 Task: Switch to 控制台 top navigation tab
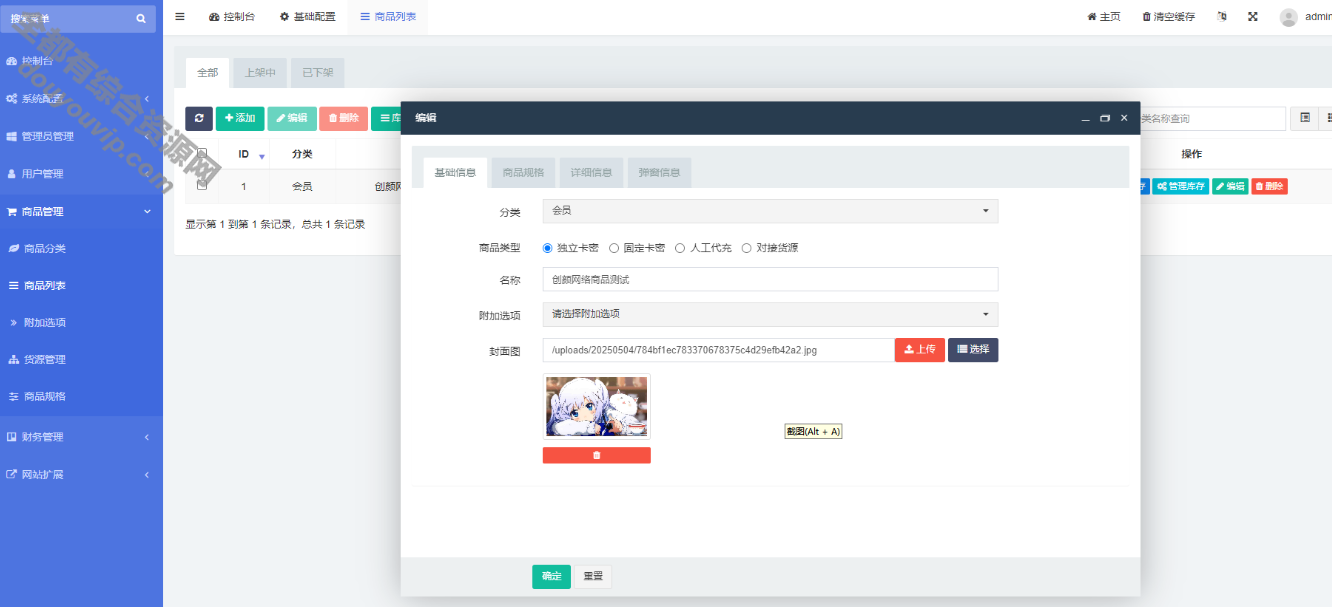click(x=232, y=17)
